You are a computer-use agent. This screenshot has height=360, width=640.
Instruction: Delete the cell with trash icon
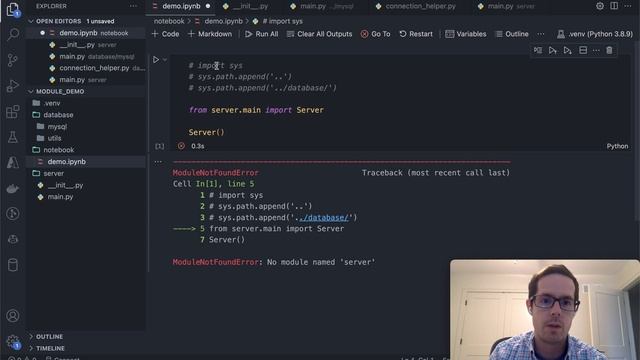point(609,50)
